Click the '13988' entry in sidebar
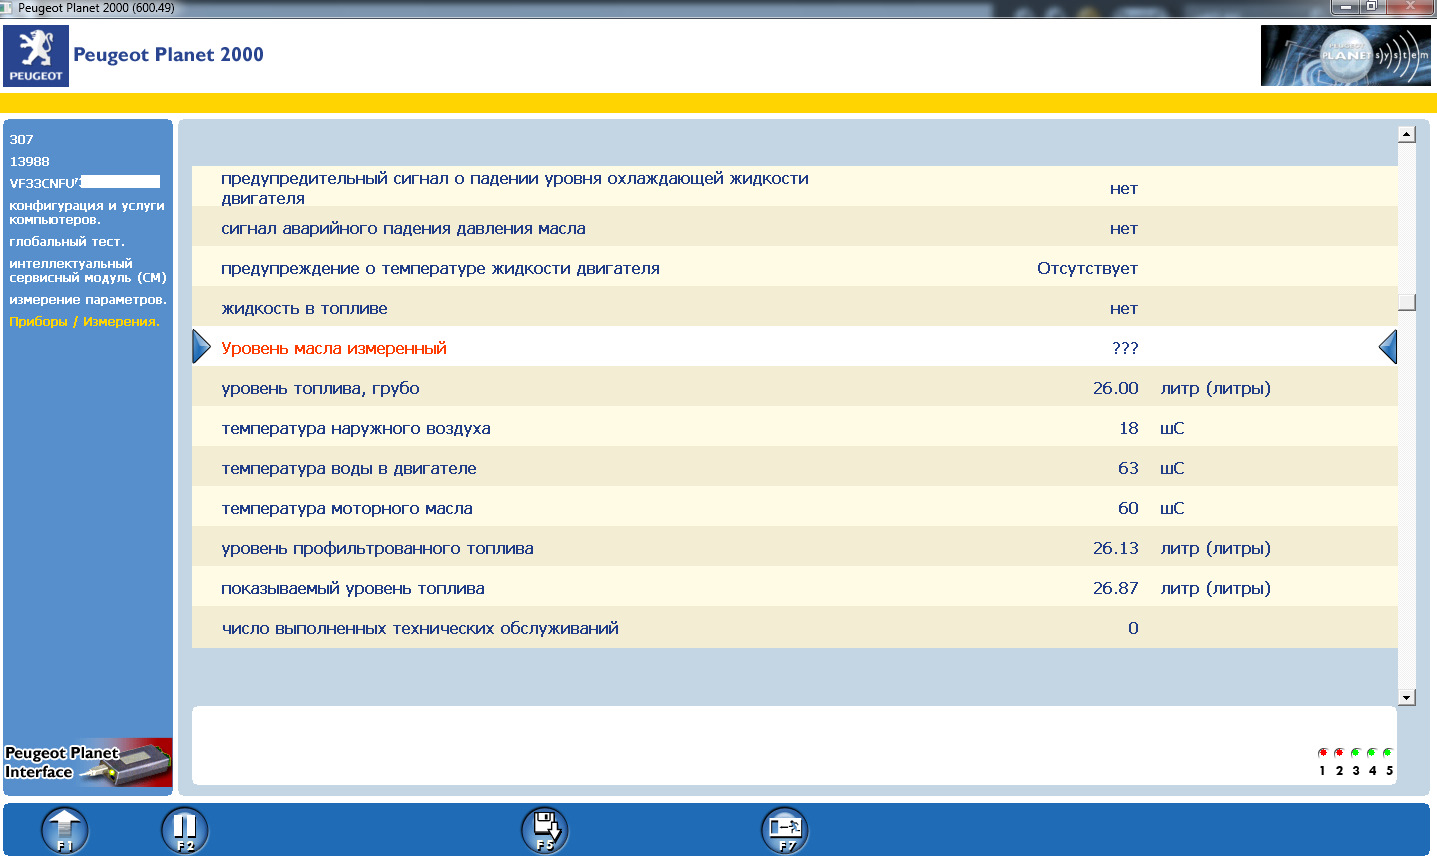The height and width of the screenshot is (856, 1437). (x=29, y=162)
